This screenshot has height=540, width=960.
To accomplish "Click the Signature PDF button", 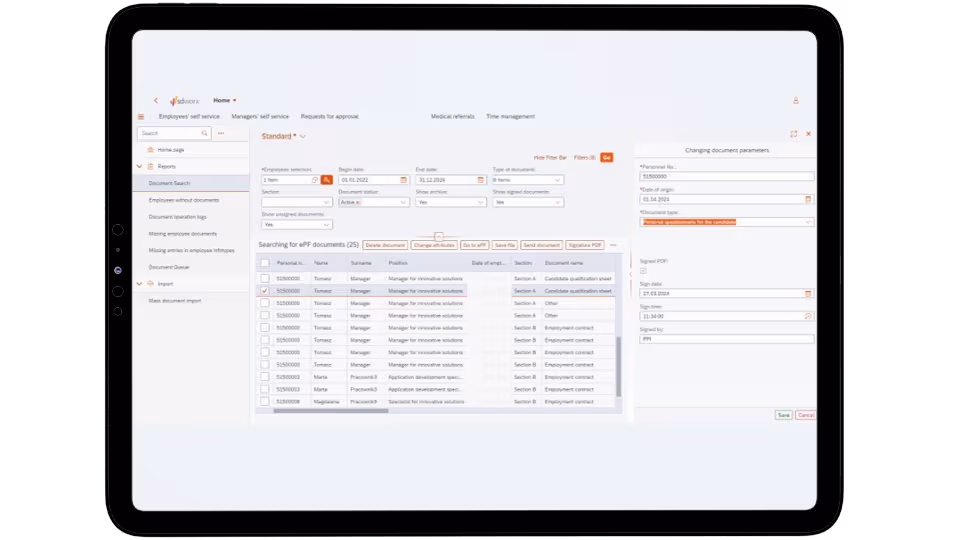I will tap(585, 245).
